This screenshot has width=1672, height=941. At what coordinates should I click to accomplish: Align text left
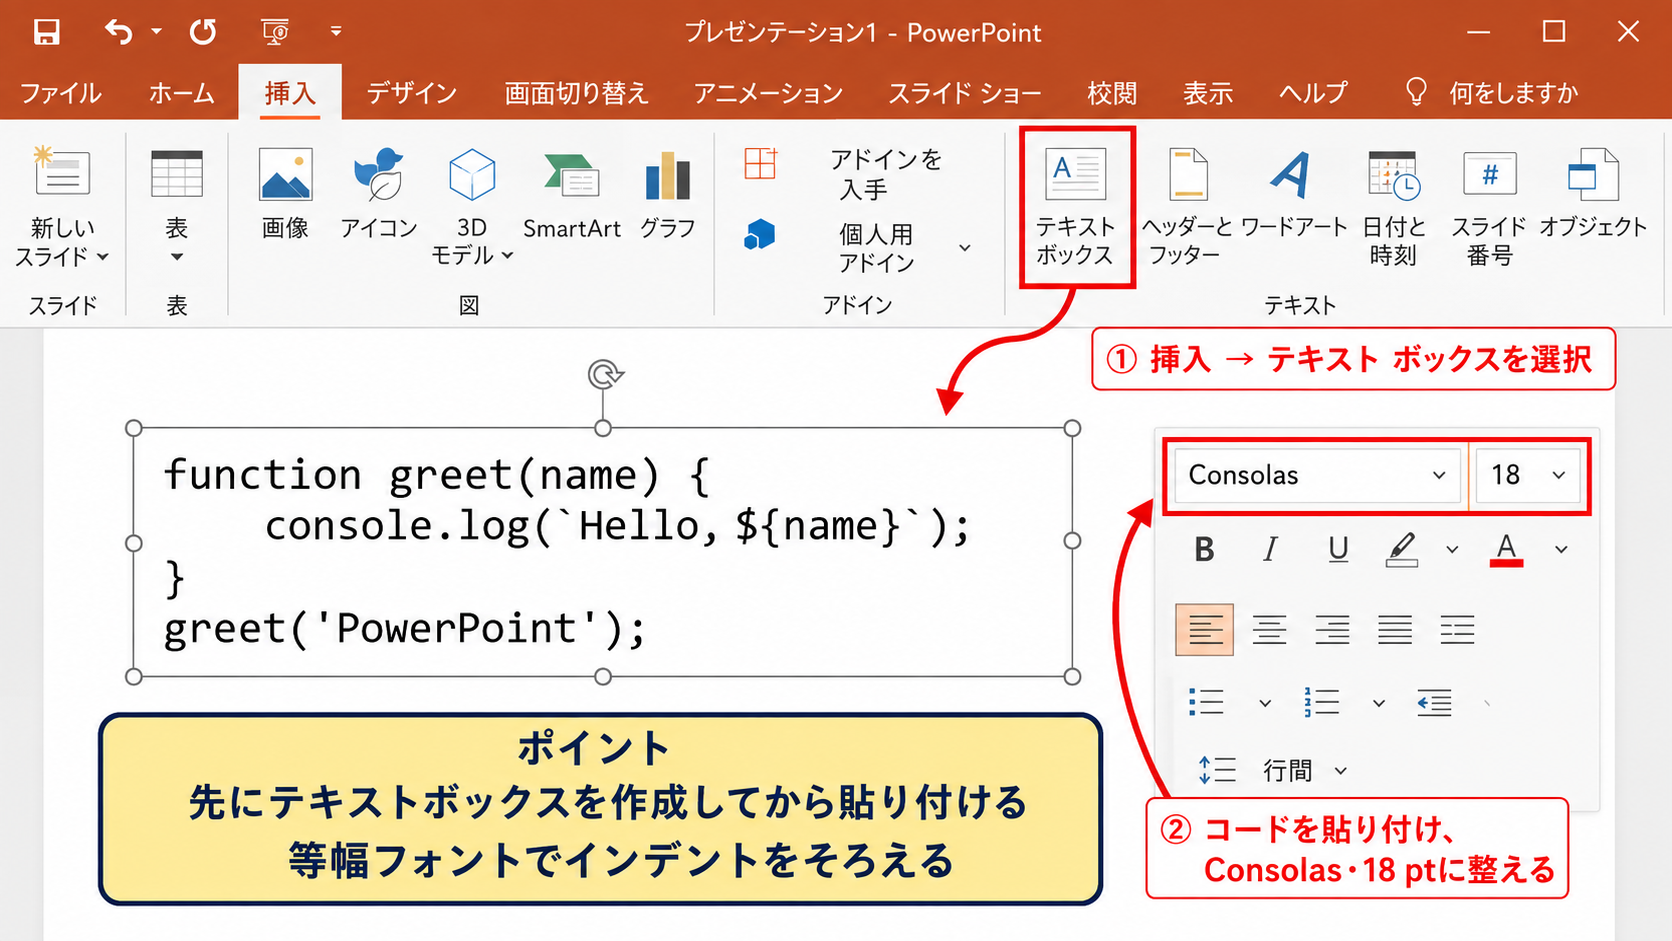1204,630
